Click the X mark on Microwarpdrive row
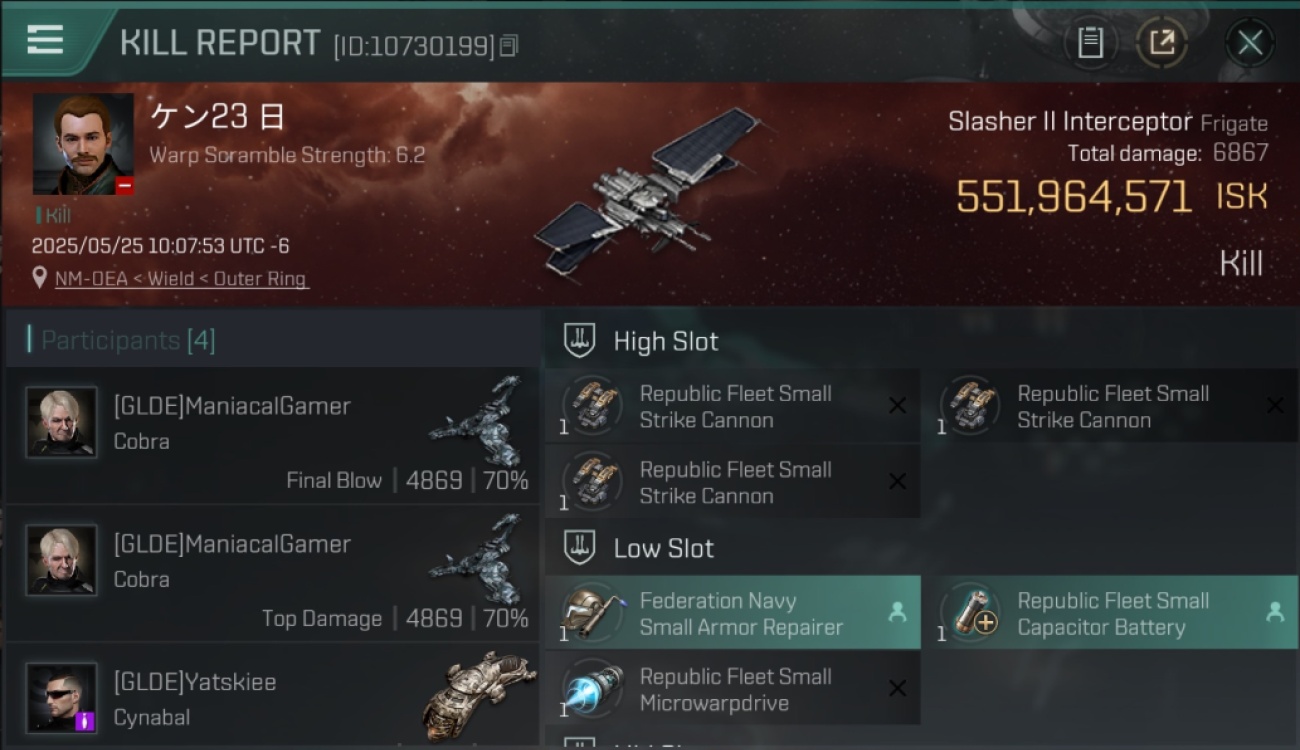 pos(897,688)
